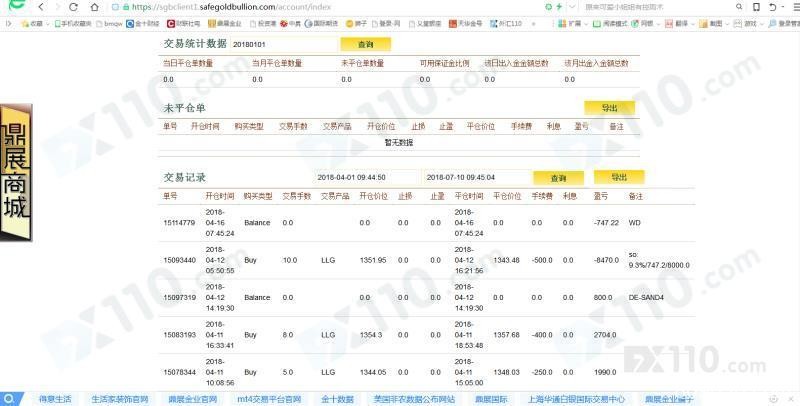The image size is (800, 406).
Task: Click the browser back arrow
Action: point(40,6)
